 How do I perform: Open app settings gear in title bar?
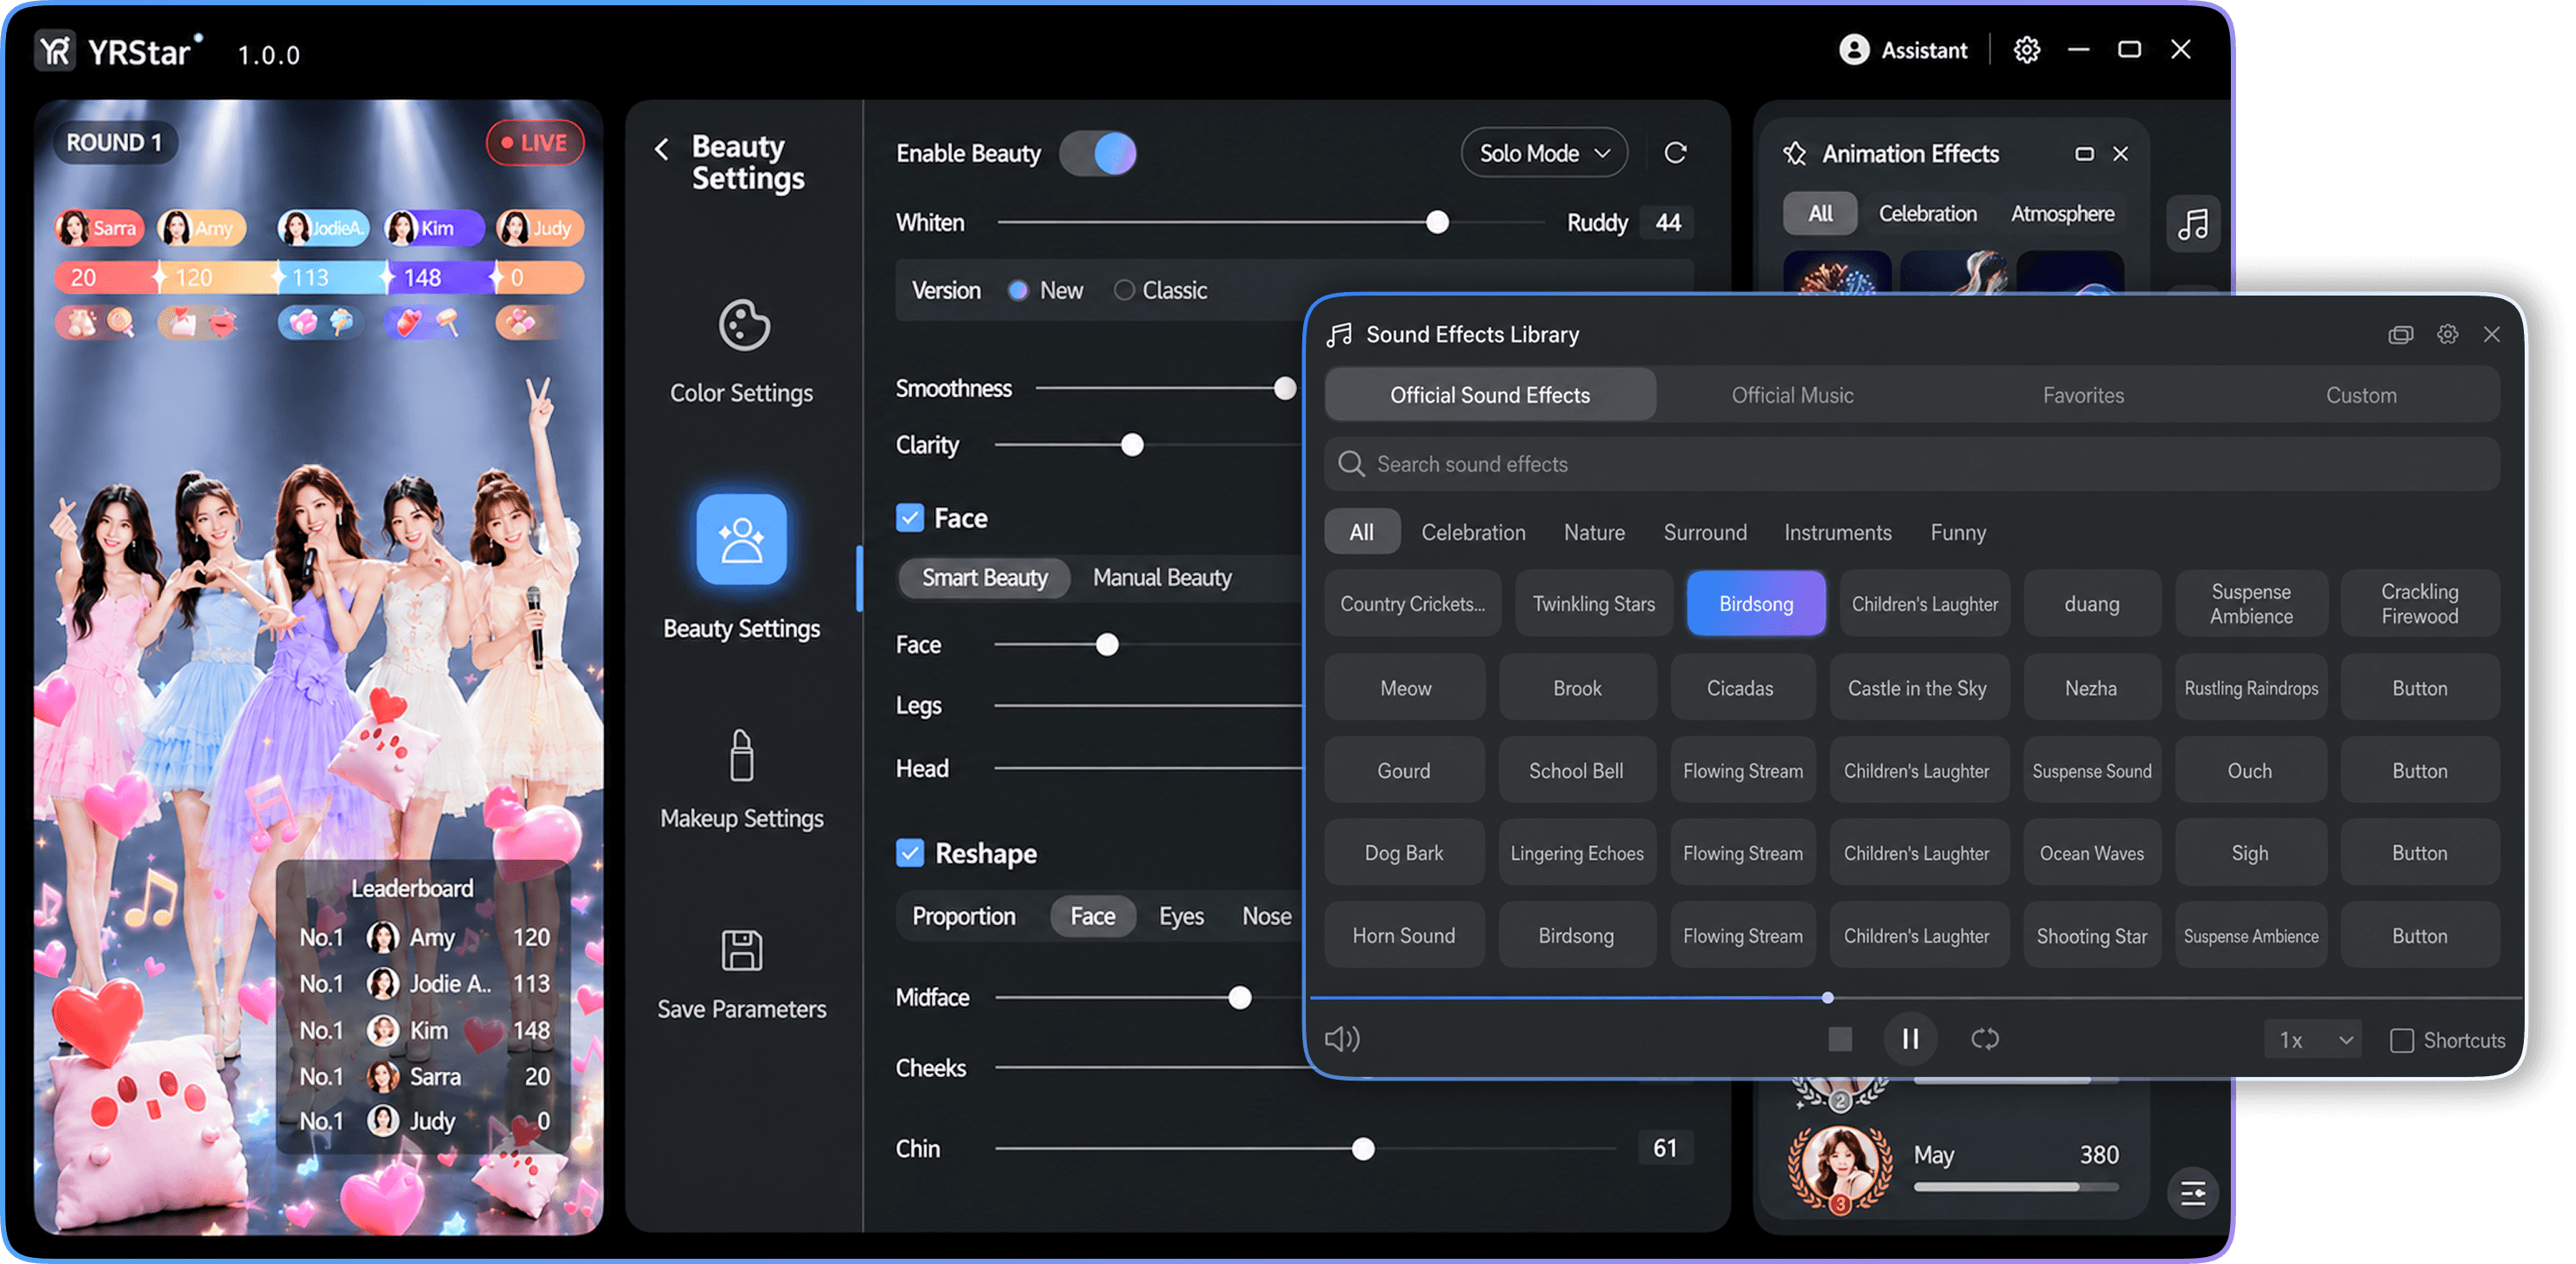pos(2026,50)
